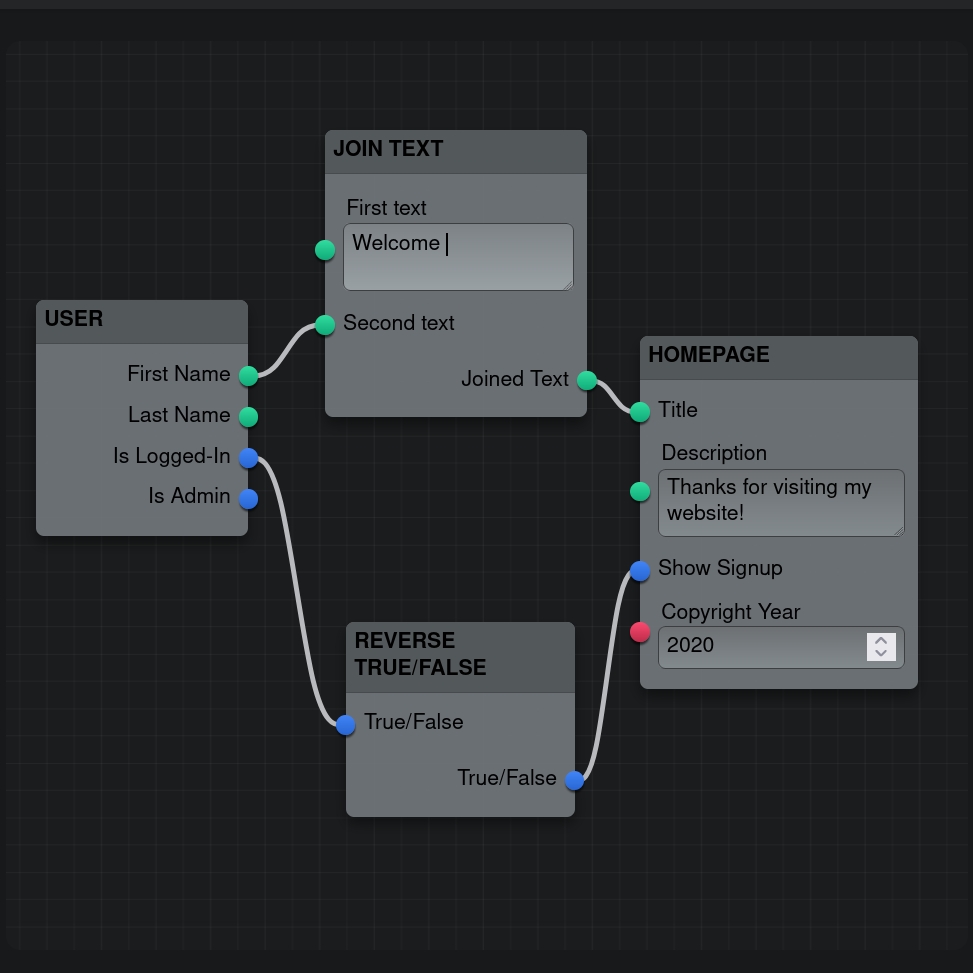The height and width of the screenshot is (973, 973).
Task: Click the Show Signup label
Action: coord(720,568)
